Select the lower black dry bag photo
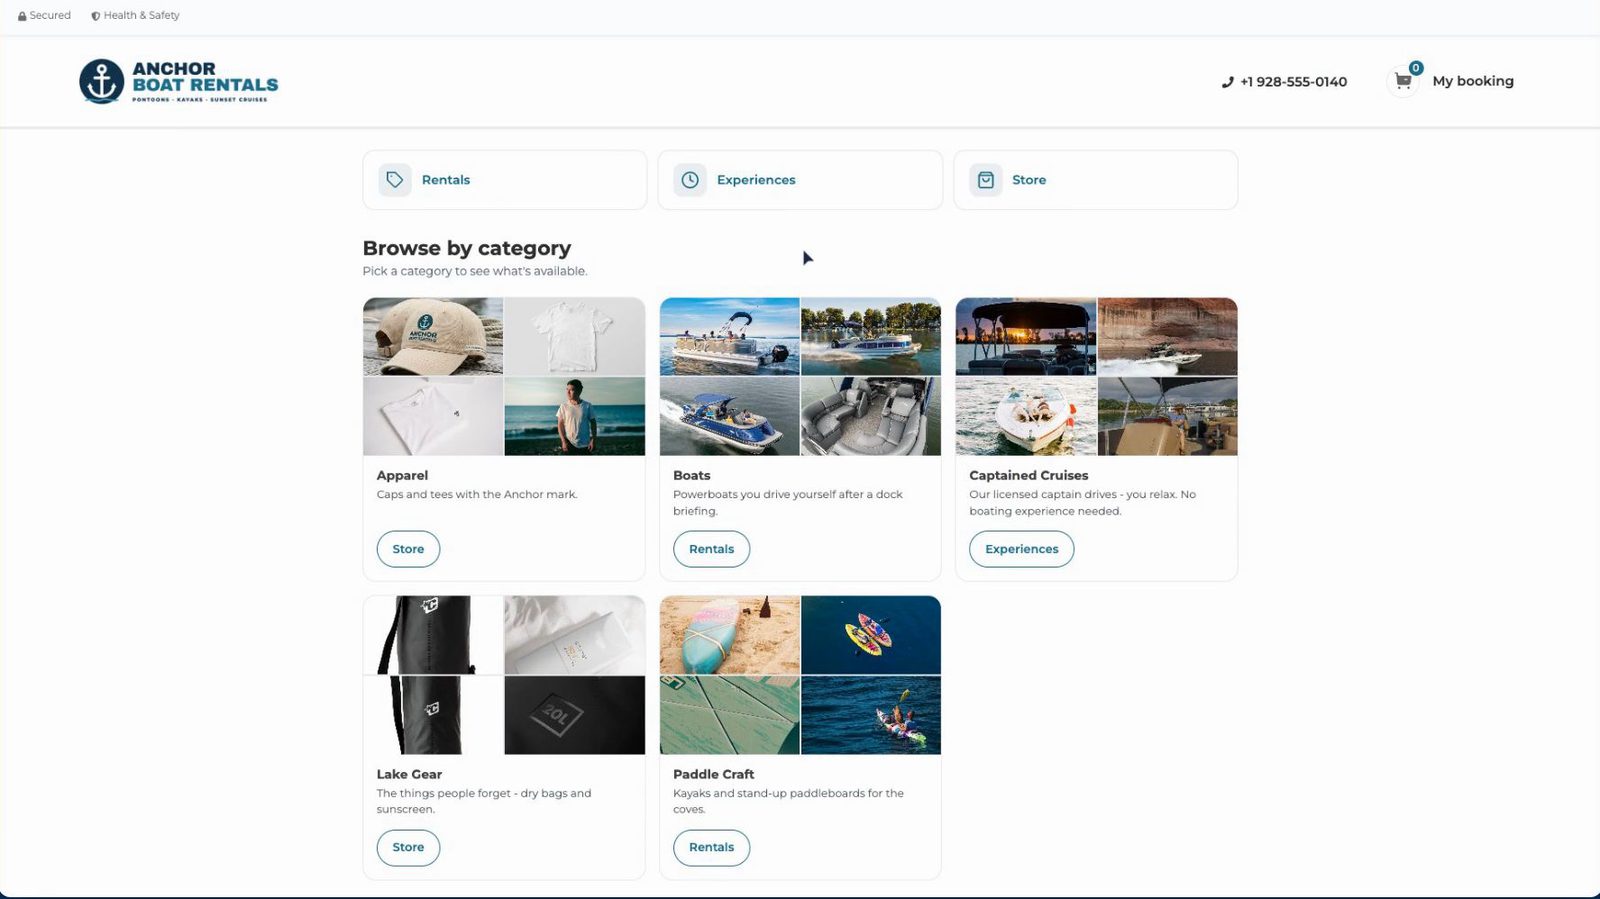1600x899 pixels. pyautogui.click(x=433, y=715)
